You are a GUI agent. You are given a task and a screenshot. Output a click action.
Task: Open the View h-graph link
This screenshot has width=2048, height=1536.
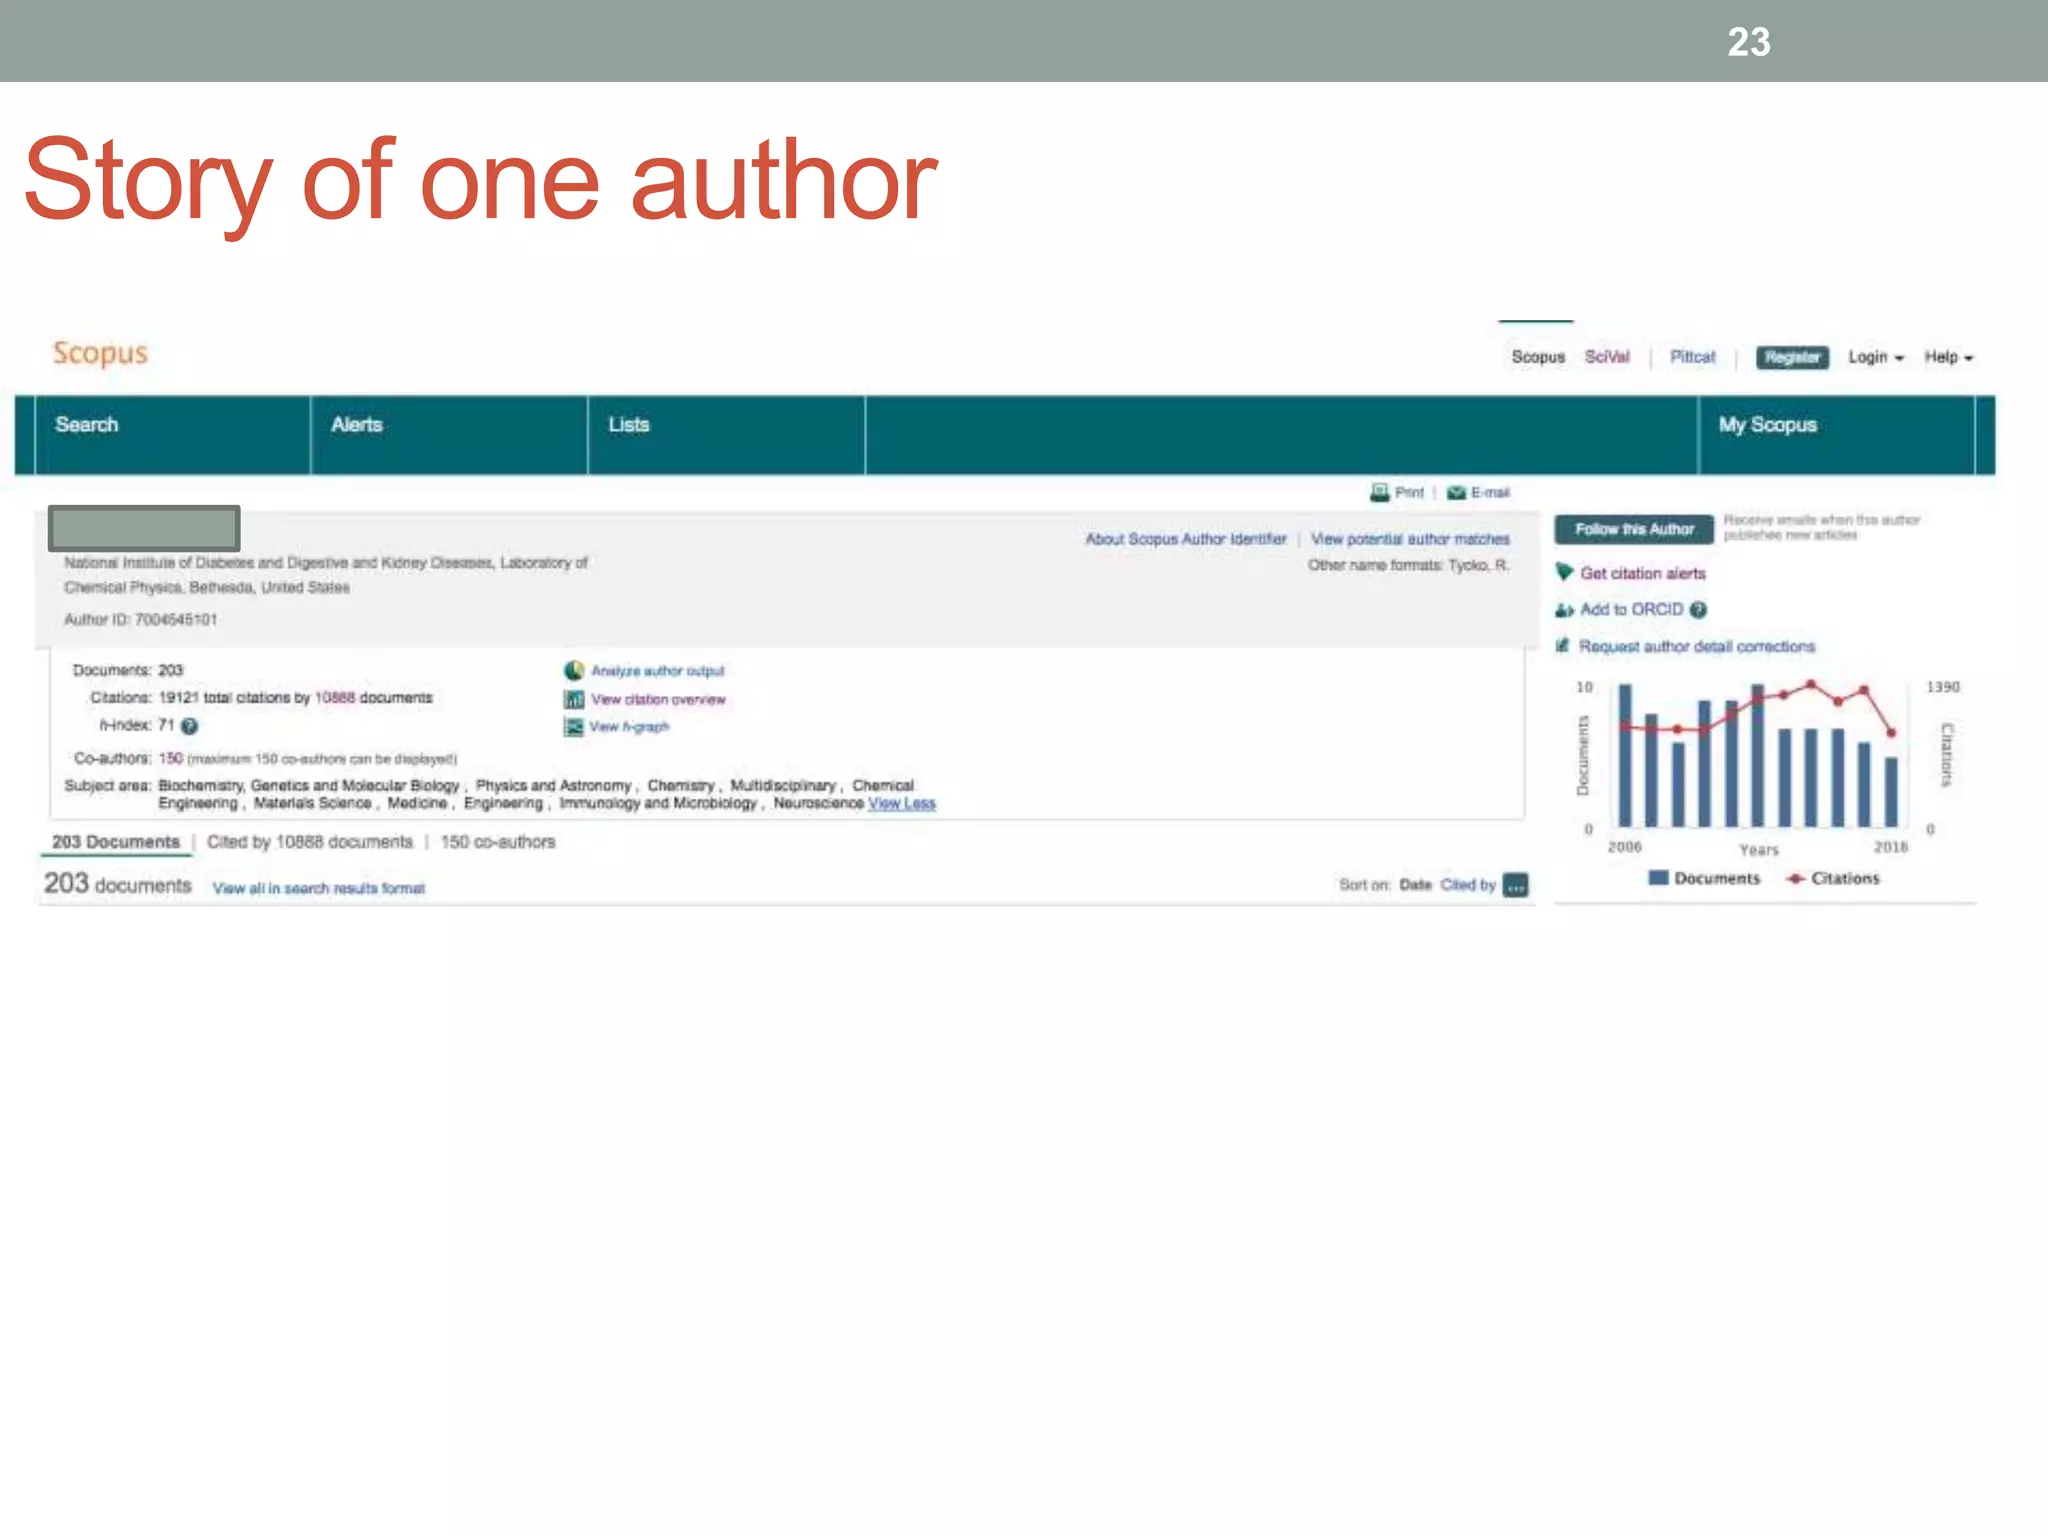[629, 727]
